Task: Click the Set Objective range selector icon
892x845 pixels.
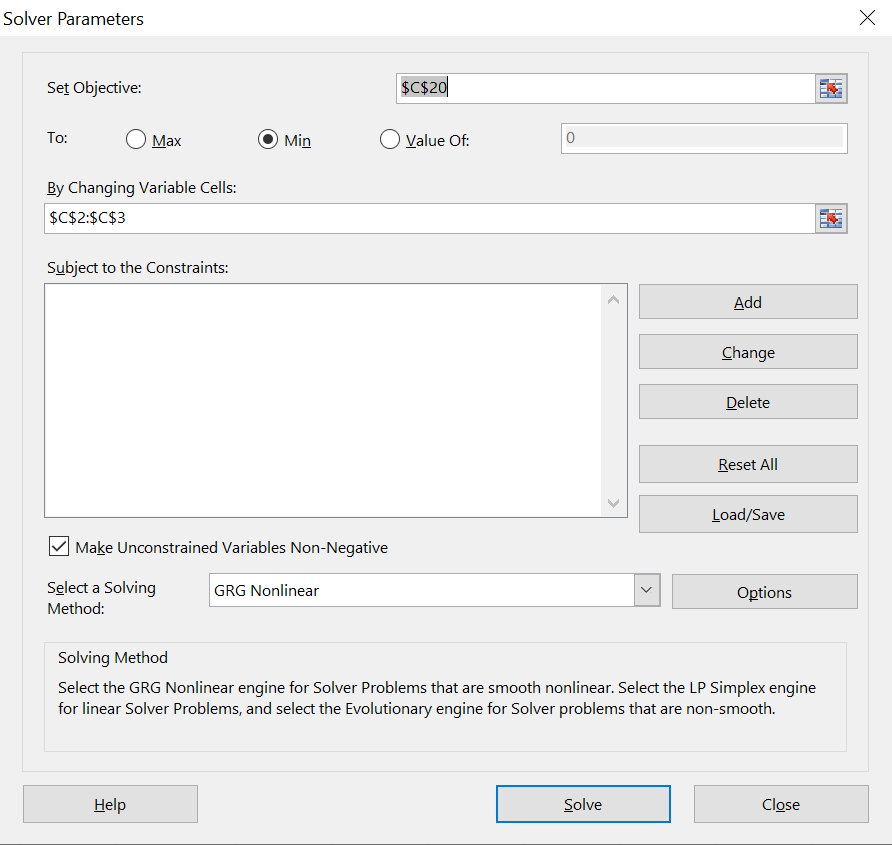Action: 831,88
